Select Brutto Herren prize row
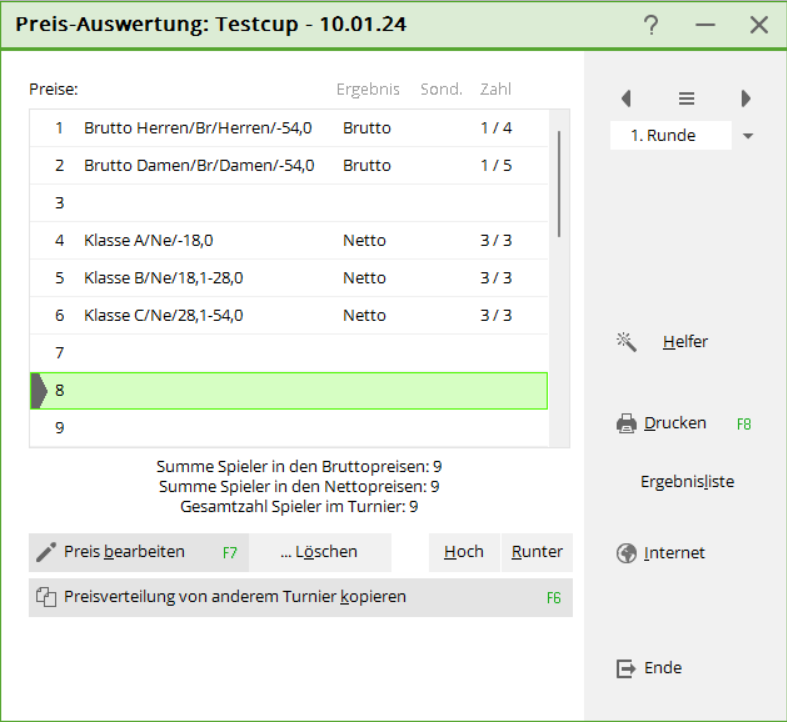Screen dimensions: 787x722 198,128
